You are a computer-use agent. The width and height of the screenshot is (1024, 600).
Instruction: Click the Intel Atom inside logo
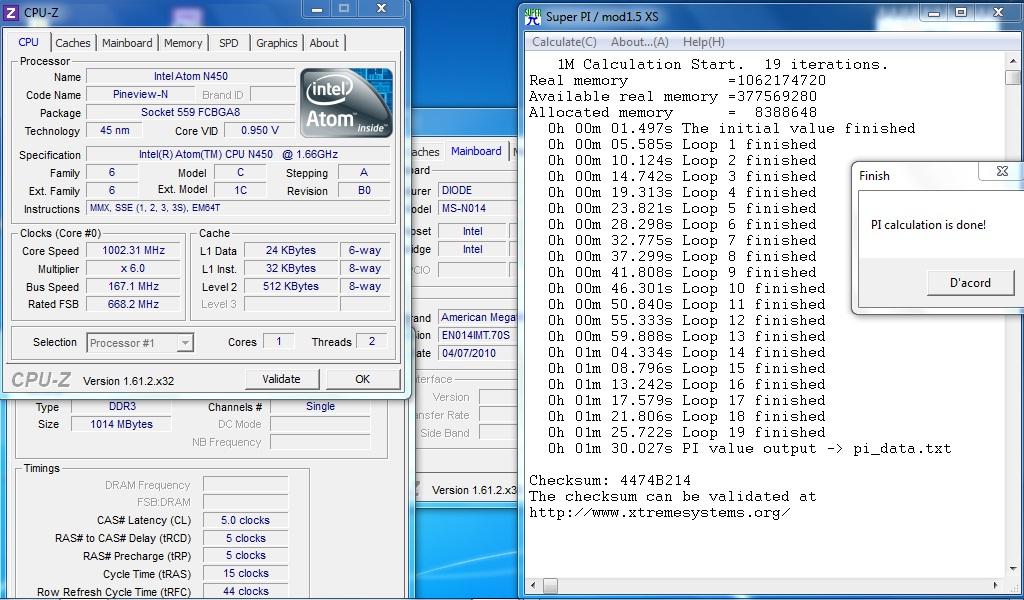click(346, 103)
